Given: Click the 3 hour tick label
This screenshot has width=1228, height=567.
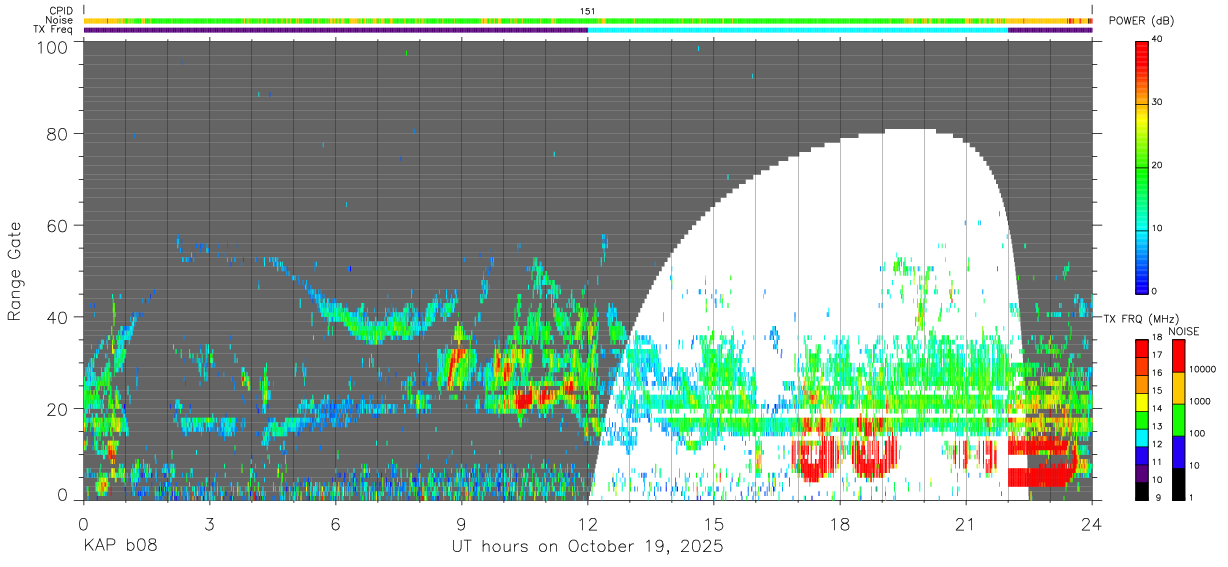Looking at the screenshot, I should click(210, 524).
